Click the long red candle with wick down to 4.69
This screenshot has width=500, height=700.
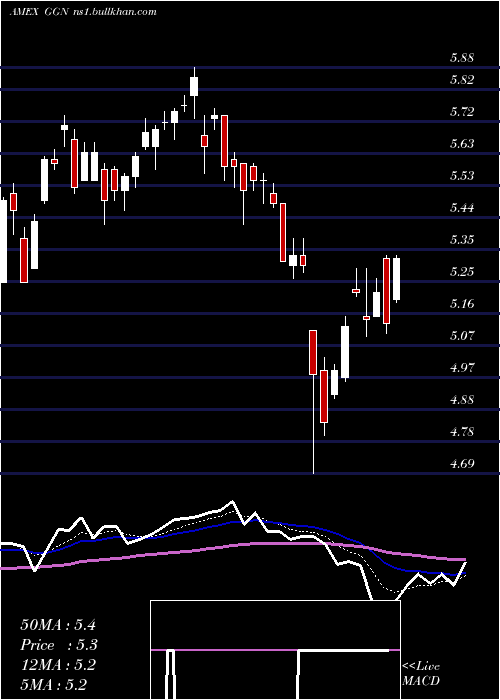[x=313, y=353]
